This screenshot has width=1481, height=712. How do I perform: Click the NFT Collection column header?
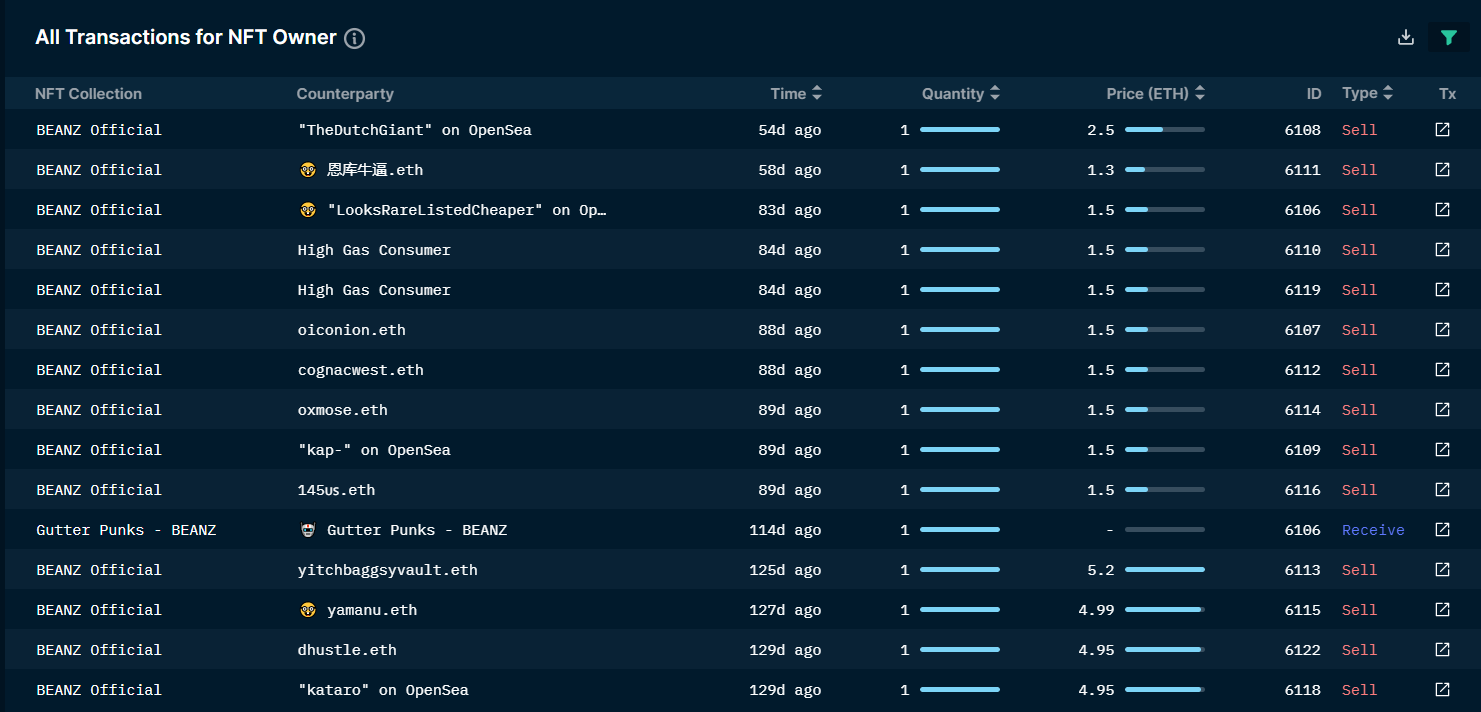point(88,93)
